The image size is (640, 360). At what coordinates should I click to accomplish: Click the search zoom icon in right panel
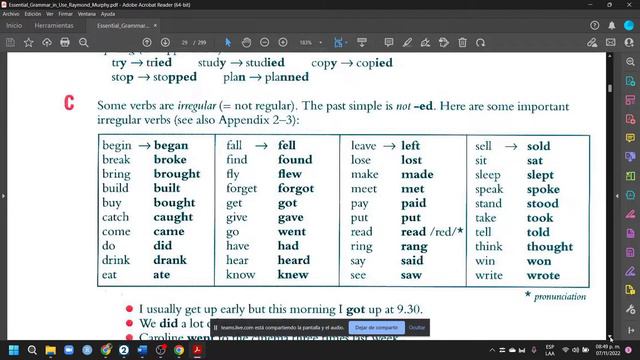[630, 62]
